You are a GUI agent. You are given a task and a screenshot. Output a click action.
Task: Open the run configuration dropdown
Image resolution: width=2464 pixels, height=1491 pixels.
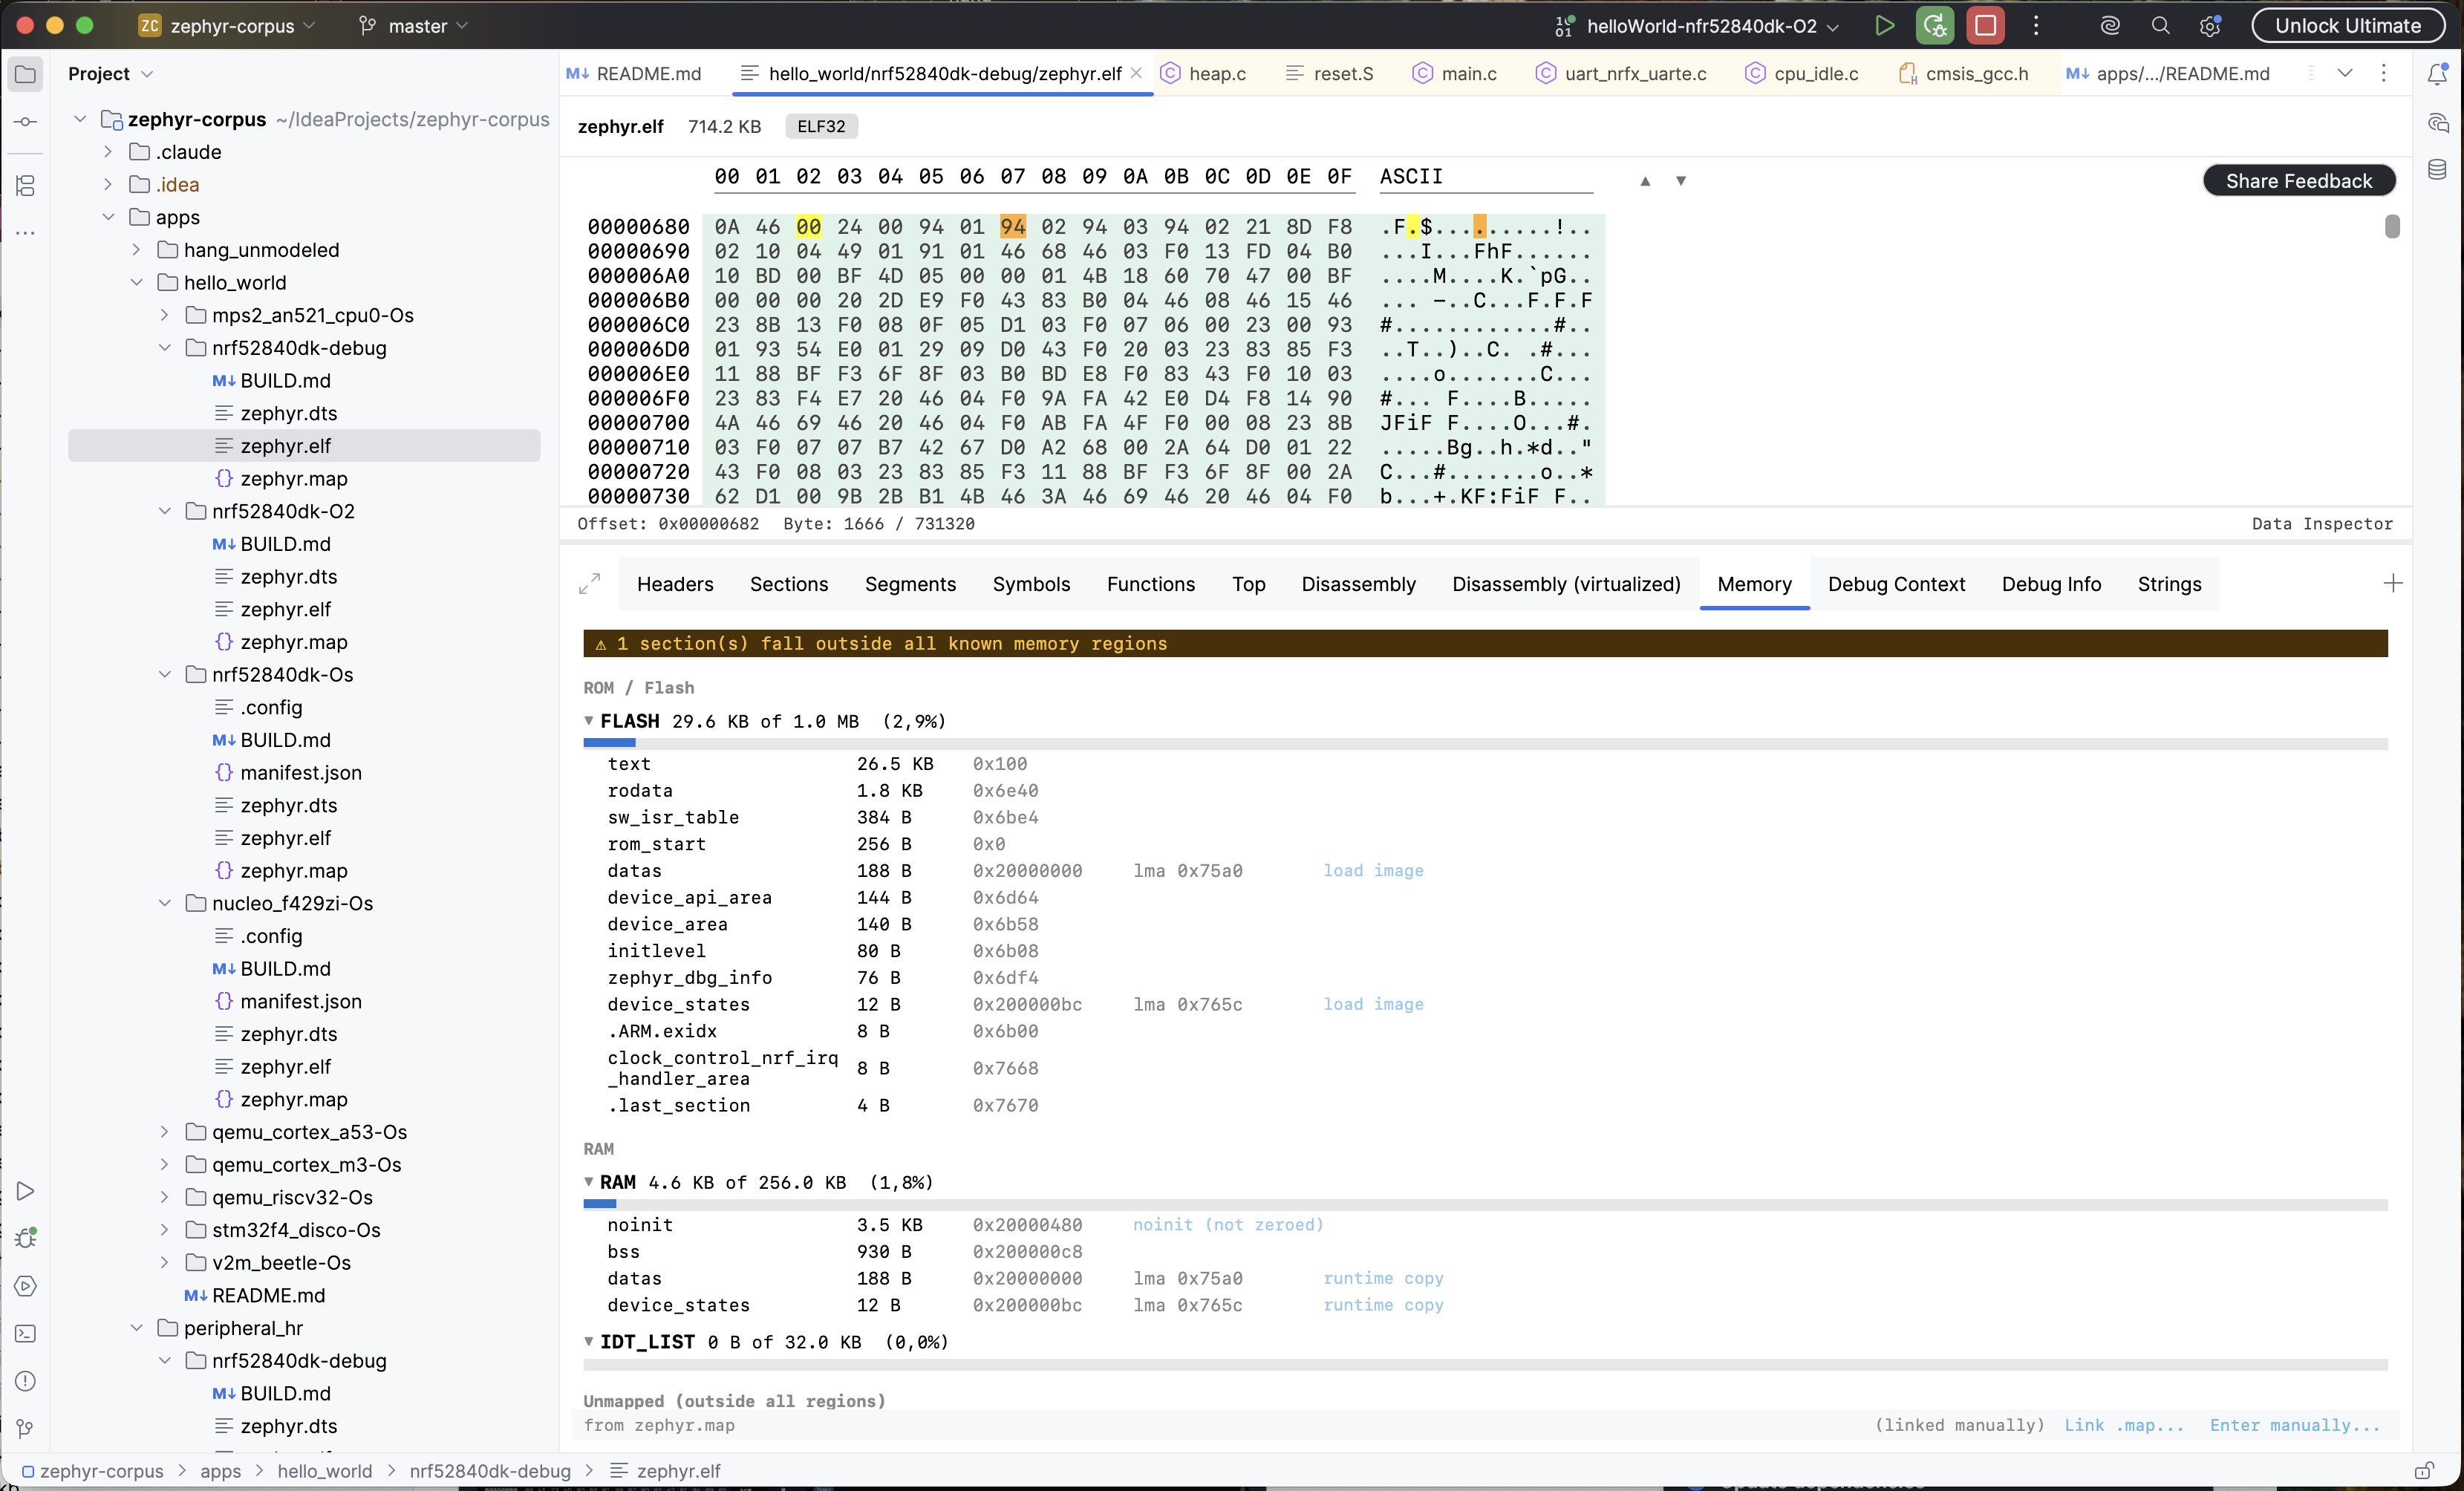[x=1697, y=26]
